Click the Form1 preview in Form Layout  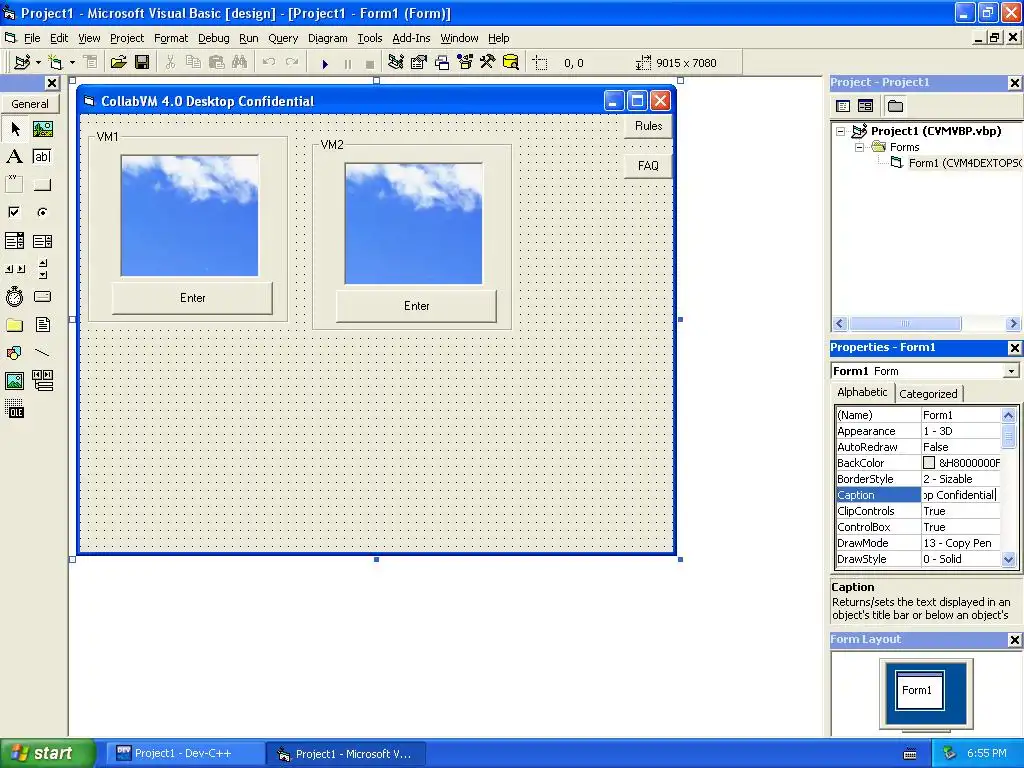click(919, 690)
